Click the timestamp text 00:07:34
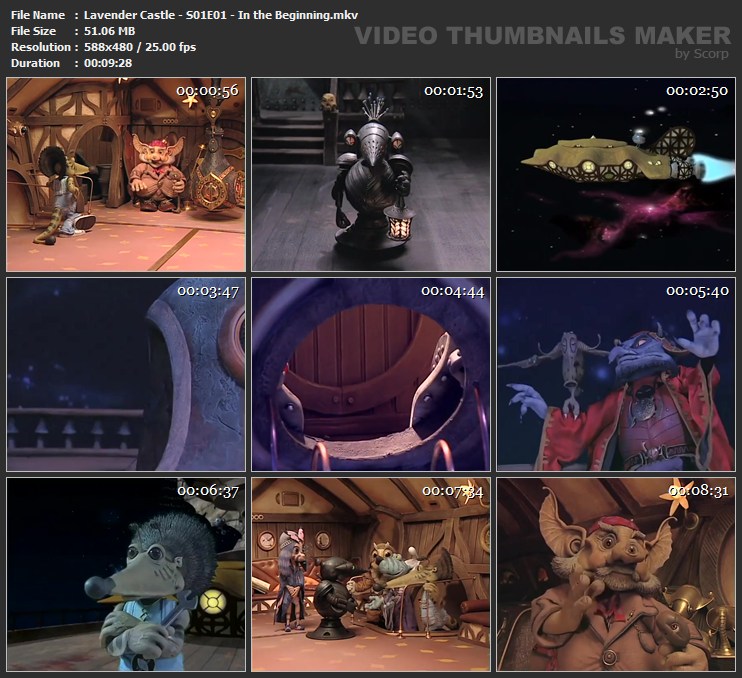This screenshot has width=742, height=678. click(453, 491)
